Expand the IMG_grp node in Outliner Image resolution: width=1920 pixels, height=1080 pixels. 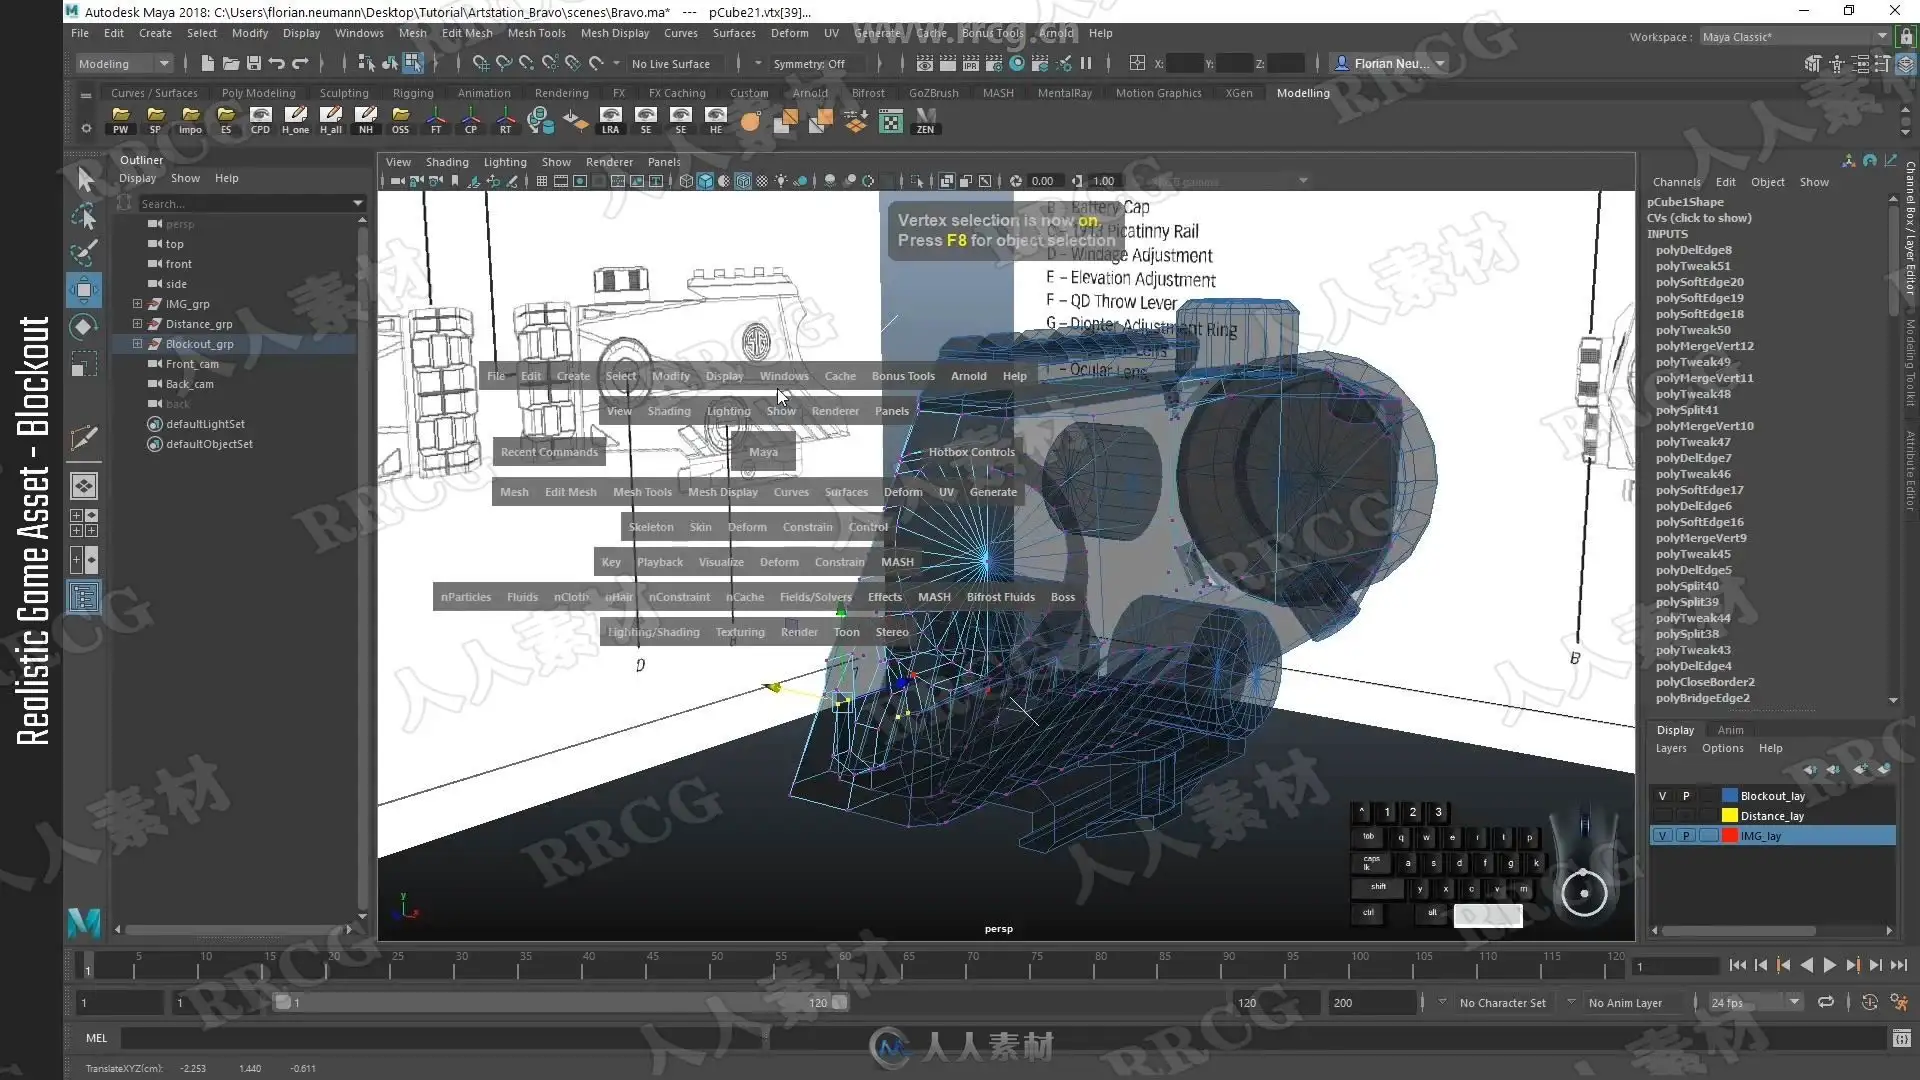[x=137, y=304]
